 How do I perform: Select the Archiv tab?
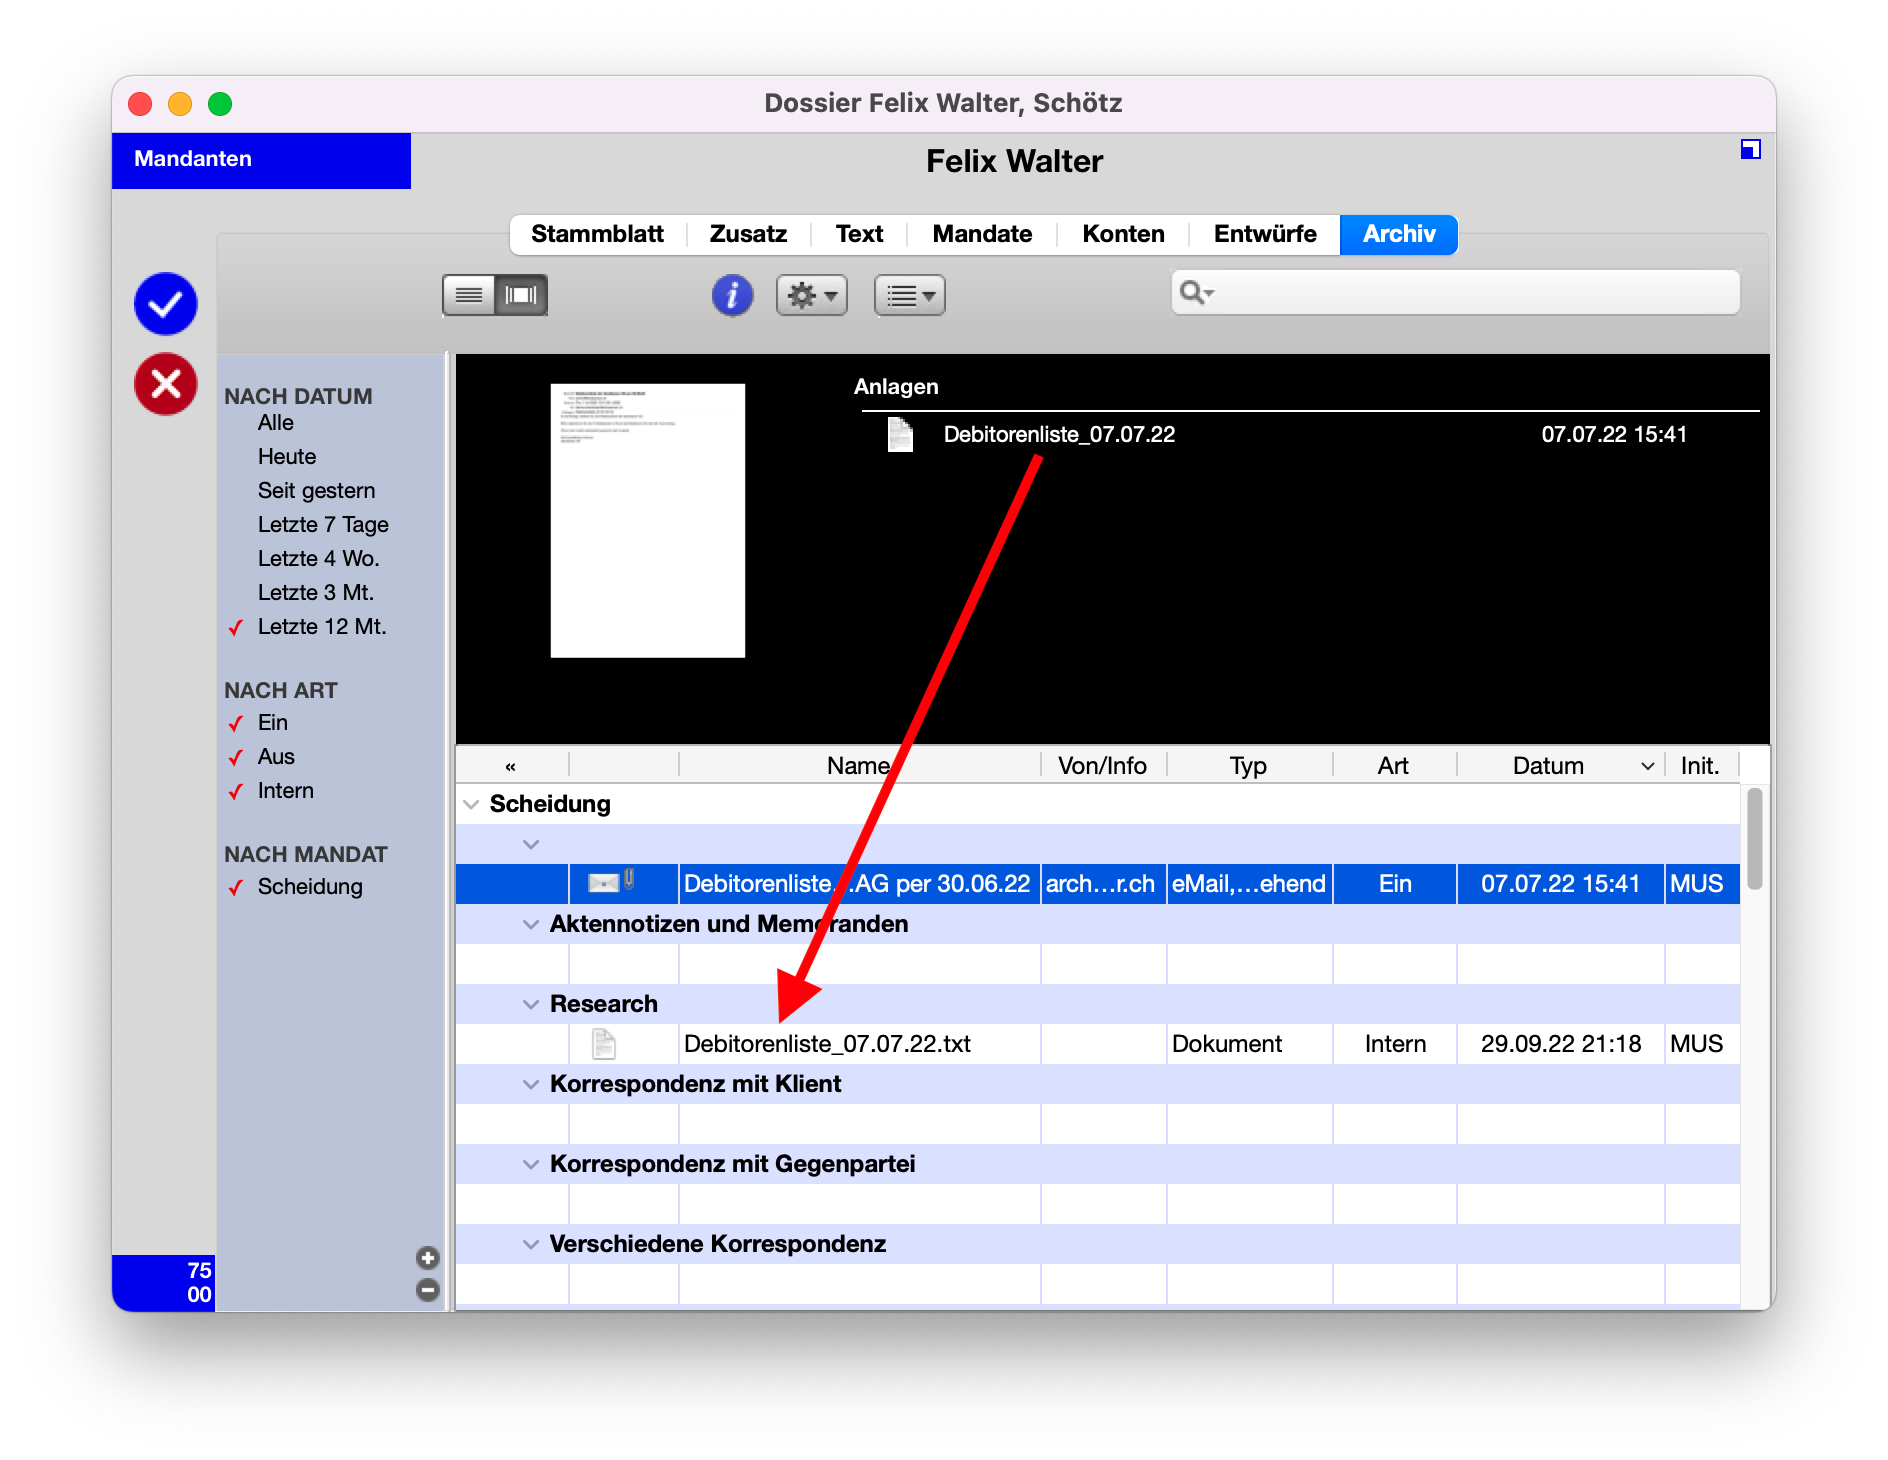coord(1399,234)
